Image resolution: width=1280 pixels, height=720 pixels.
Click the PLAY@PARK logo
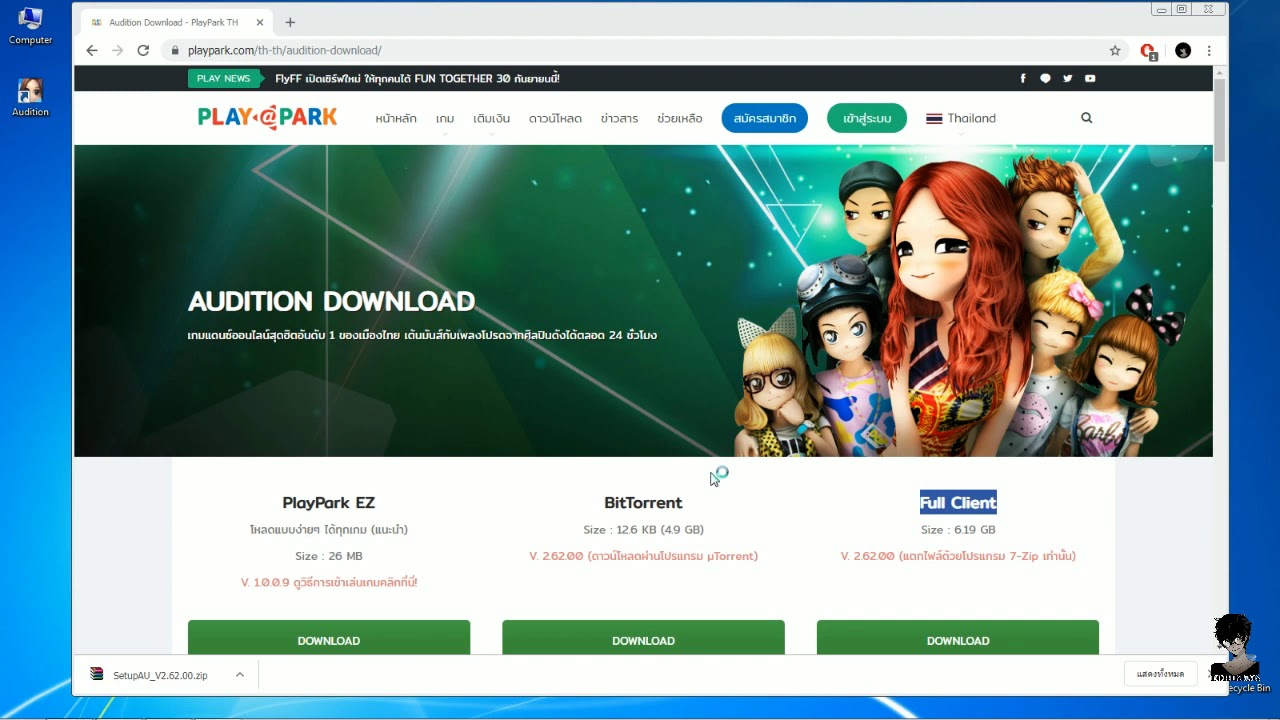click(x=267, y=118)
